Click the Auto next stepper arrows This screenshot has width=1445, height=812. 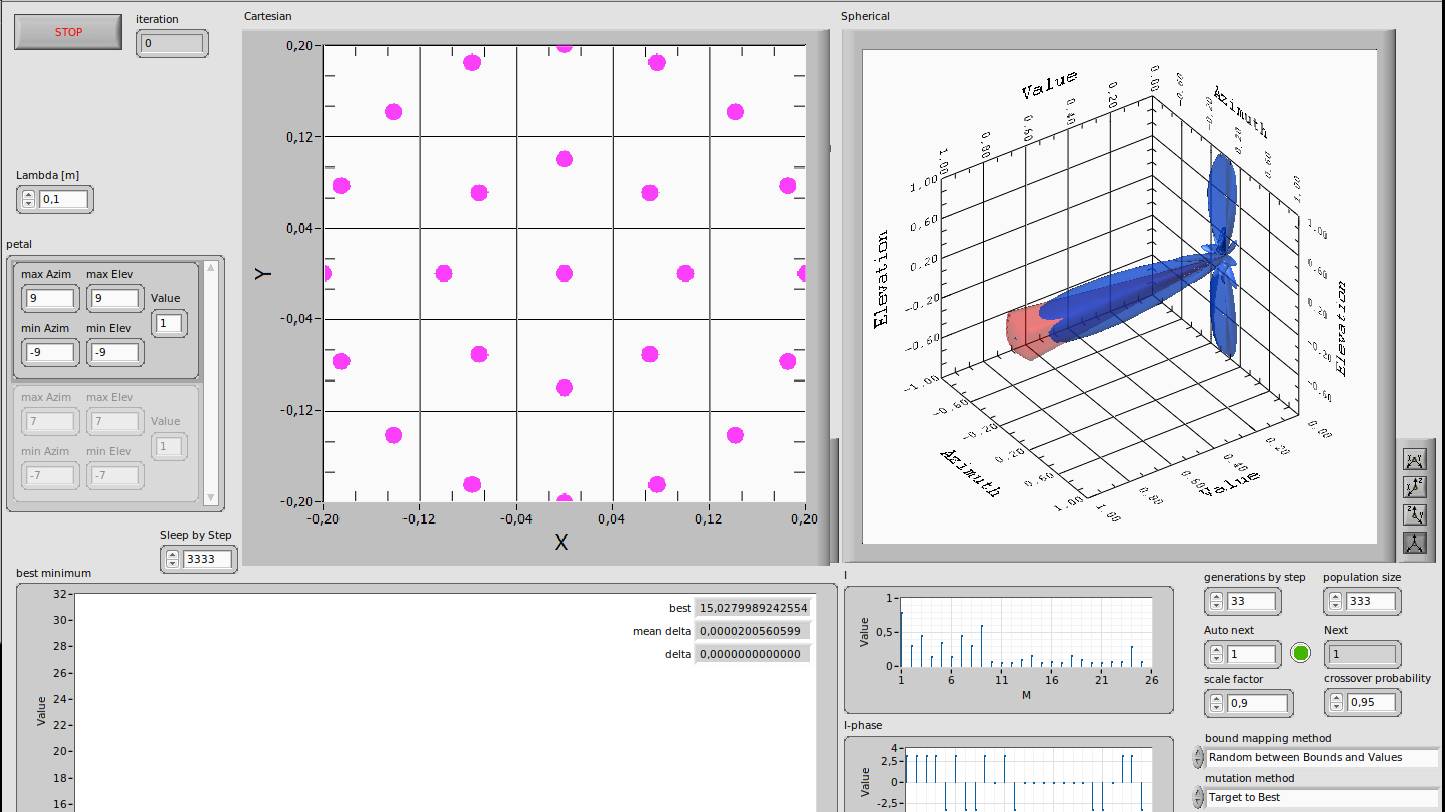coord(1216,654)
